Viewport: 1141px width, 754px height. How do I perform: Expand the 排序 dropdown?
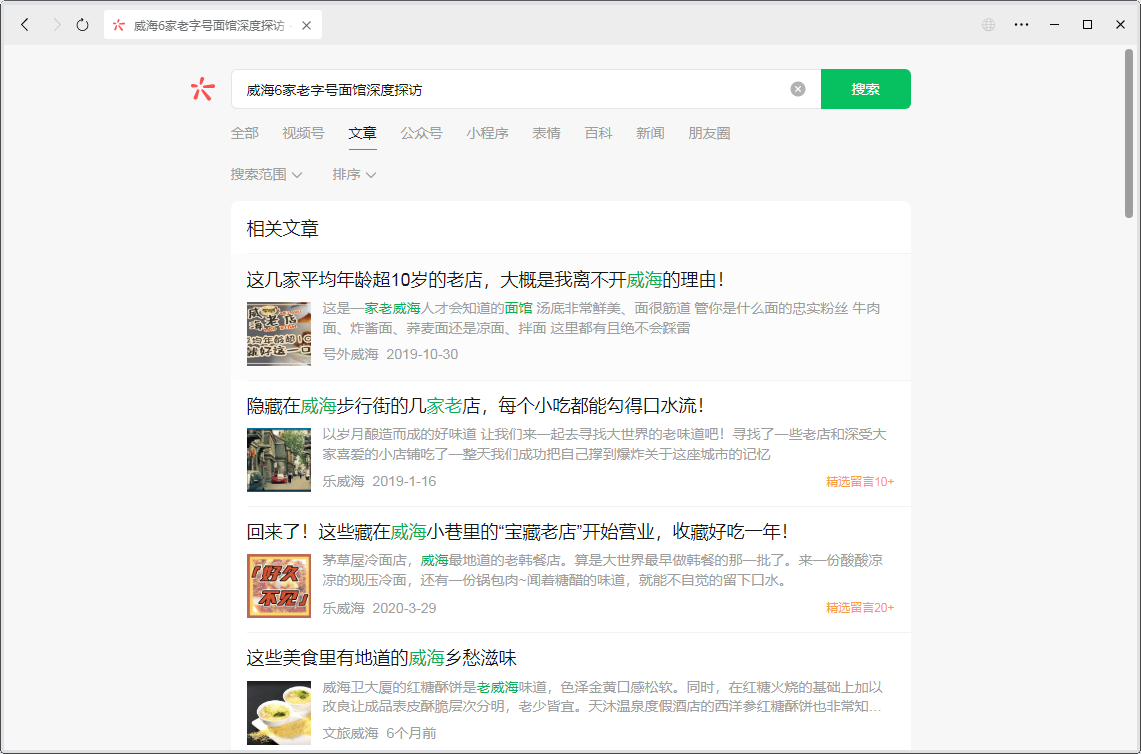[354, 175]
